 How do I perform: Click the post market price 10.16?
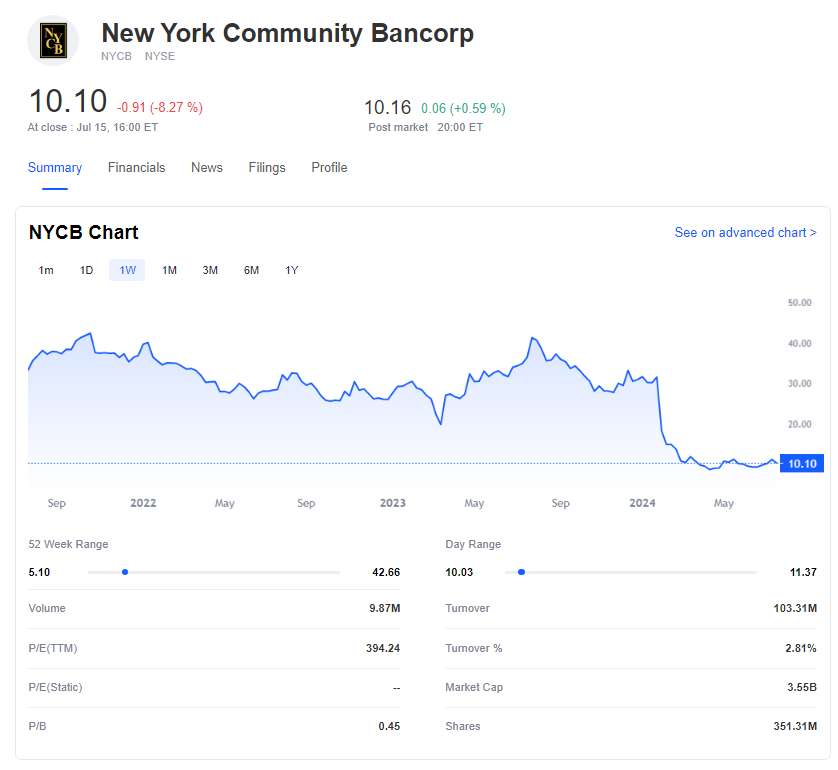click(387, 107)
